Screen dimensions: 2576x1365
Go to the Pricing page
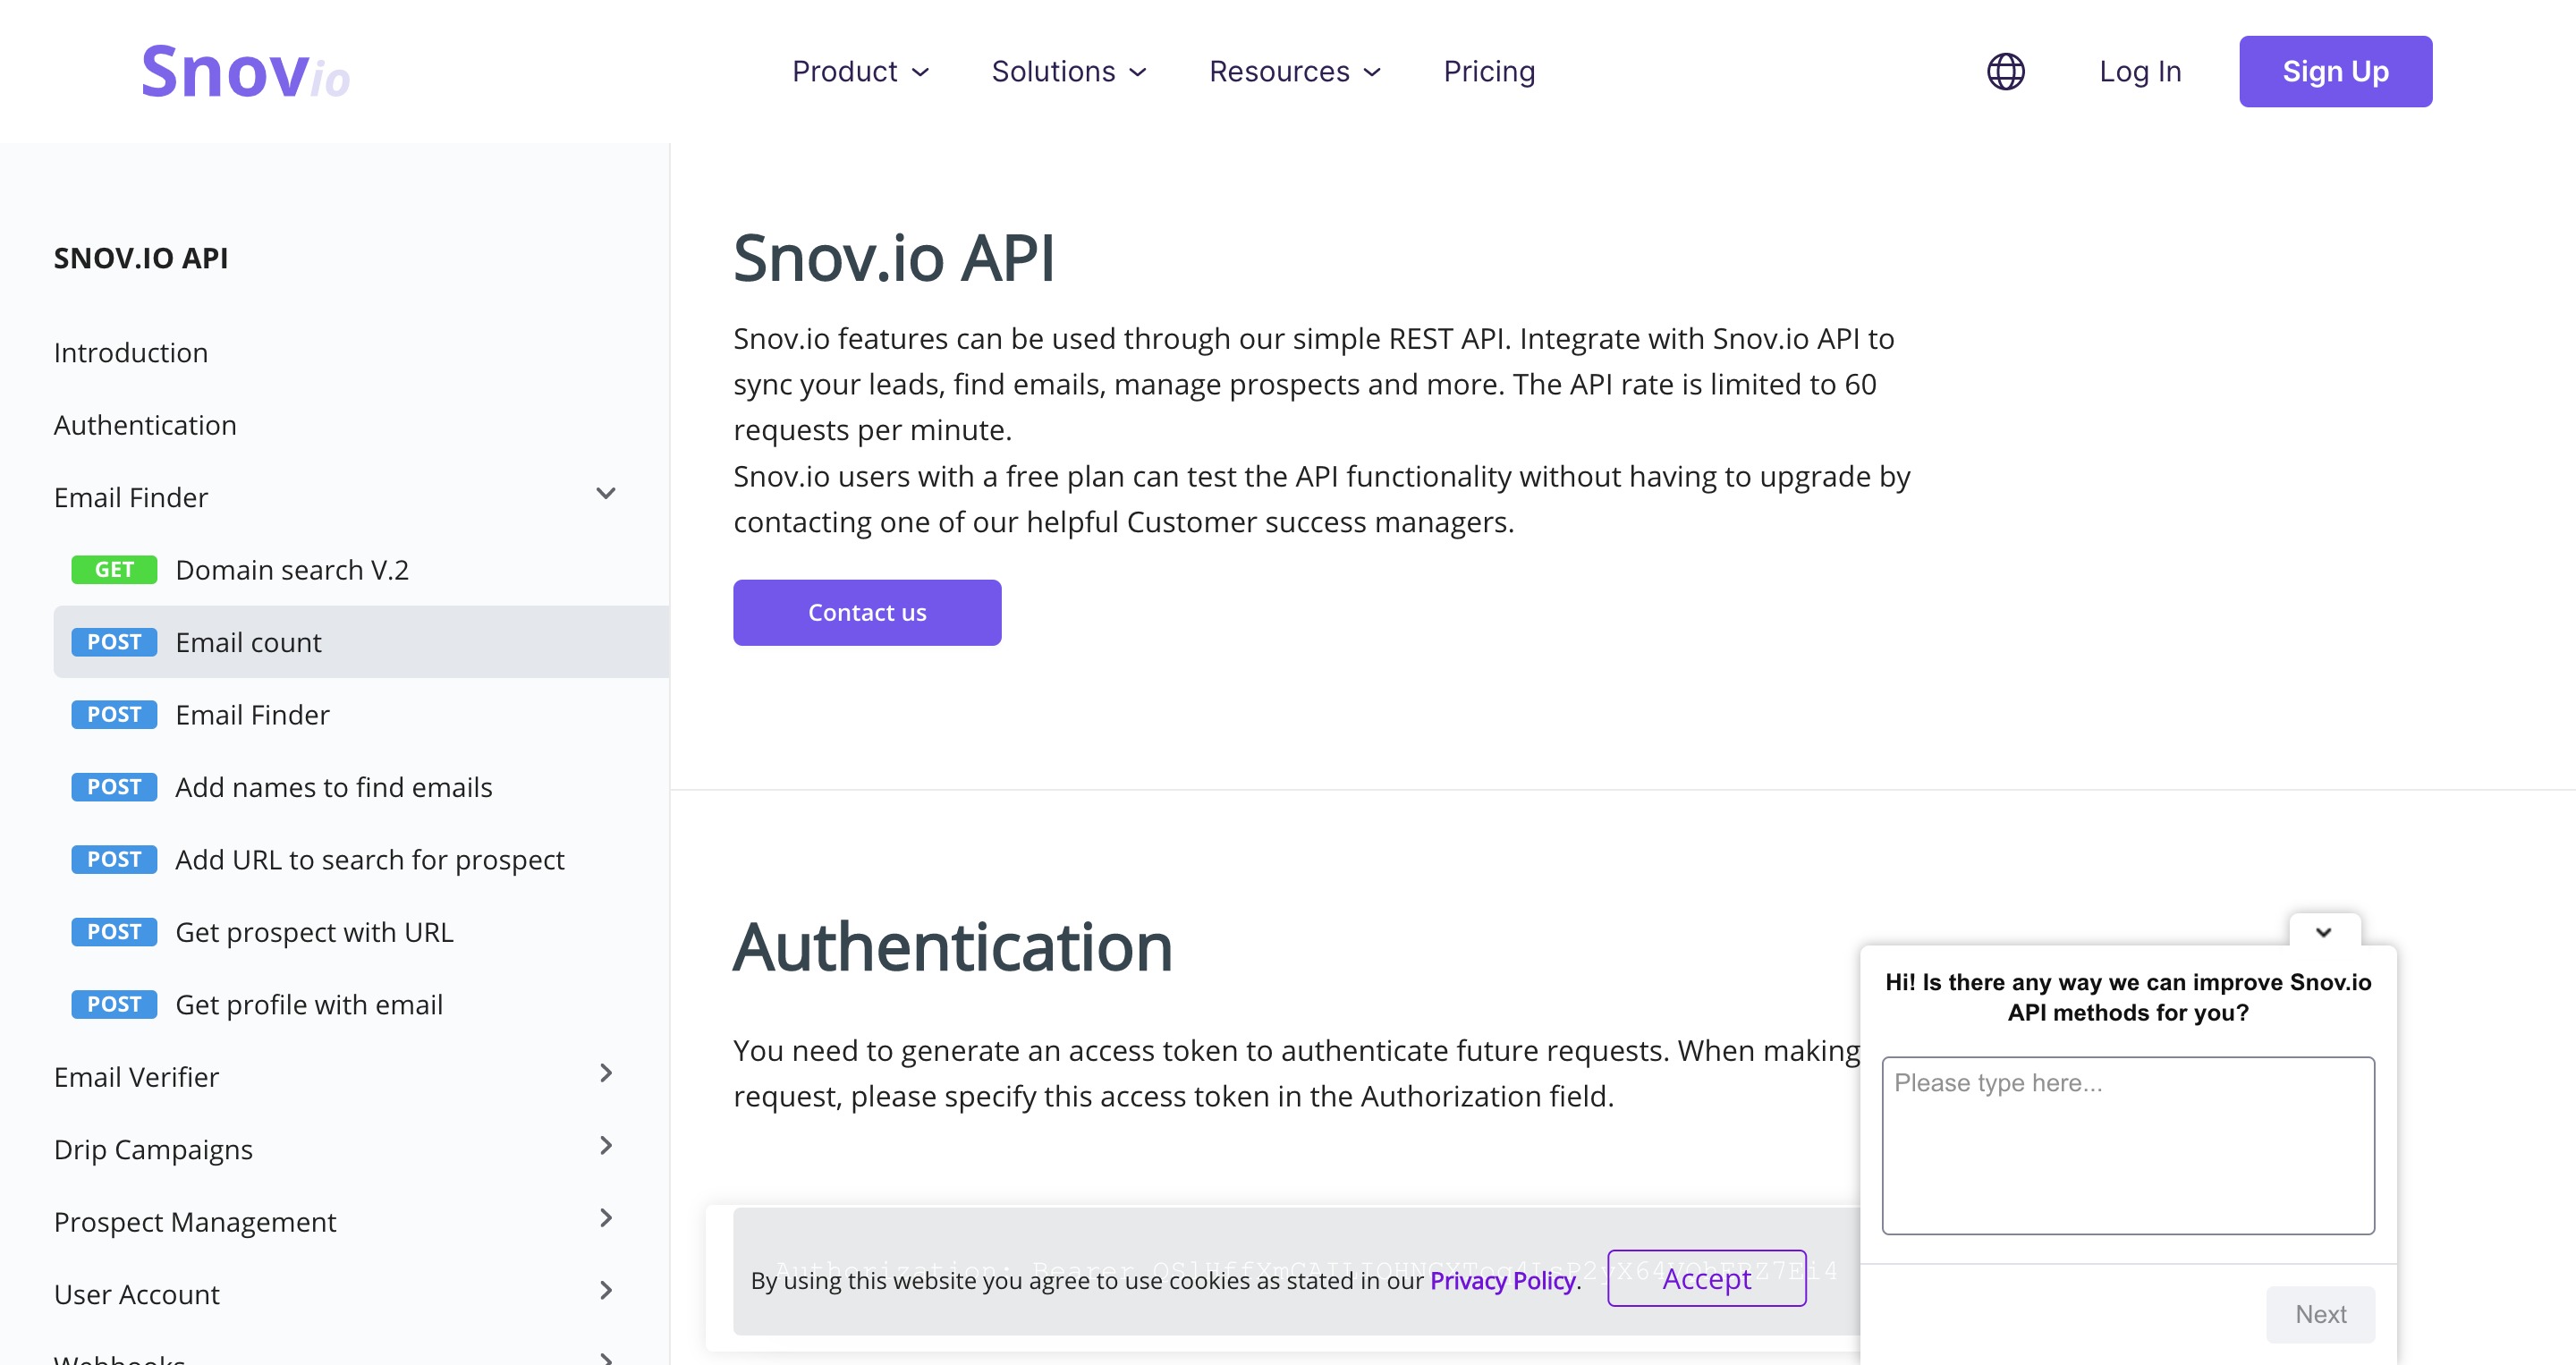[x=1489, y=72]
